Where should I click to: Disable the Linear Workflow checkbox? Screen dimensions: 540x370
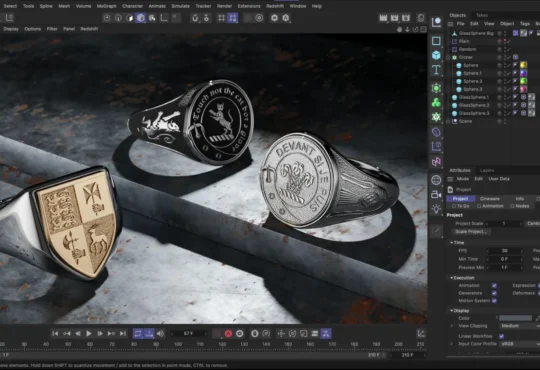pos(501,336)
